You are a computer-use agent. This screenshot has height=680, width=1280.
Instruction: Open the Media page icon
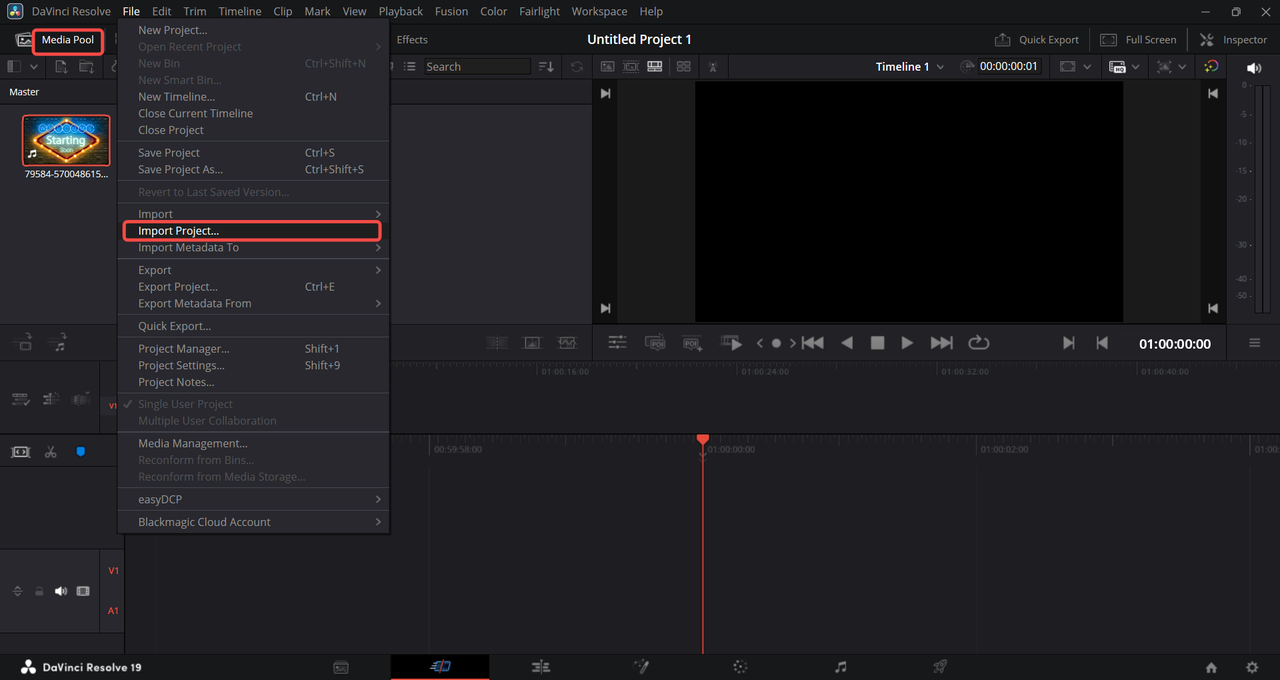point(341,667)
